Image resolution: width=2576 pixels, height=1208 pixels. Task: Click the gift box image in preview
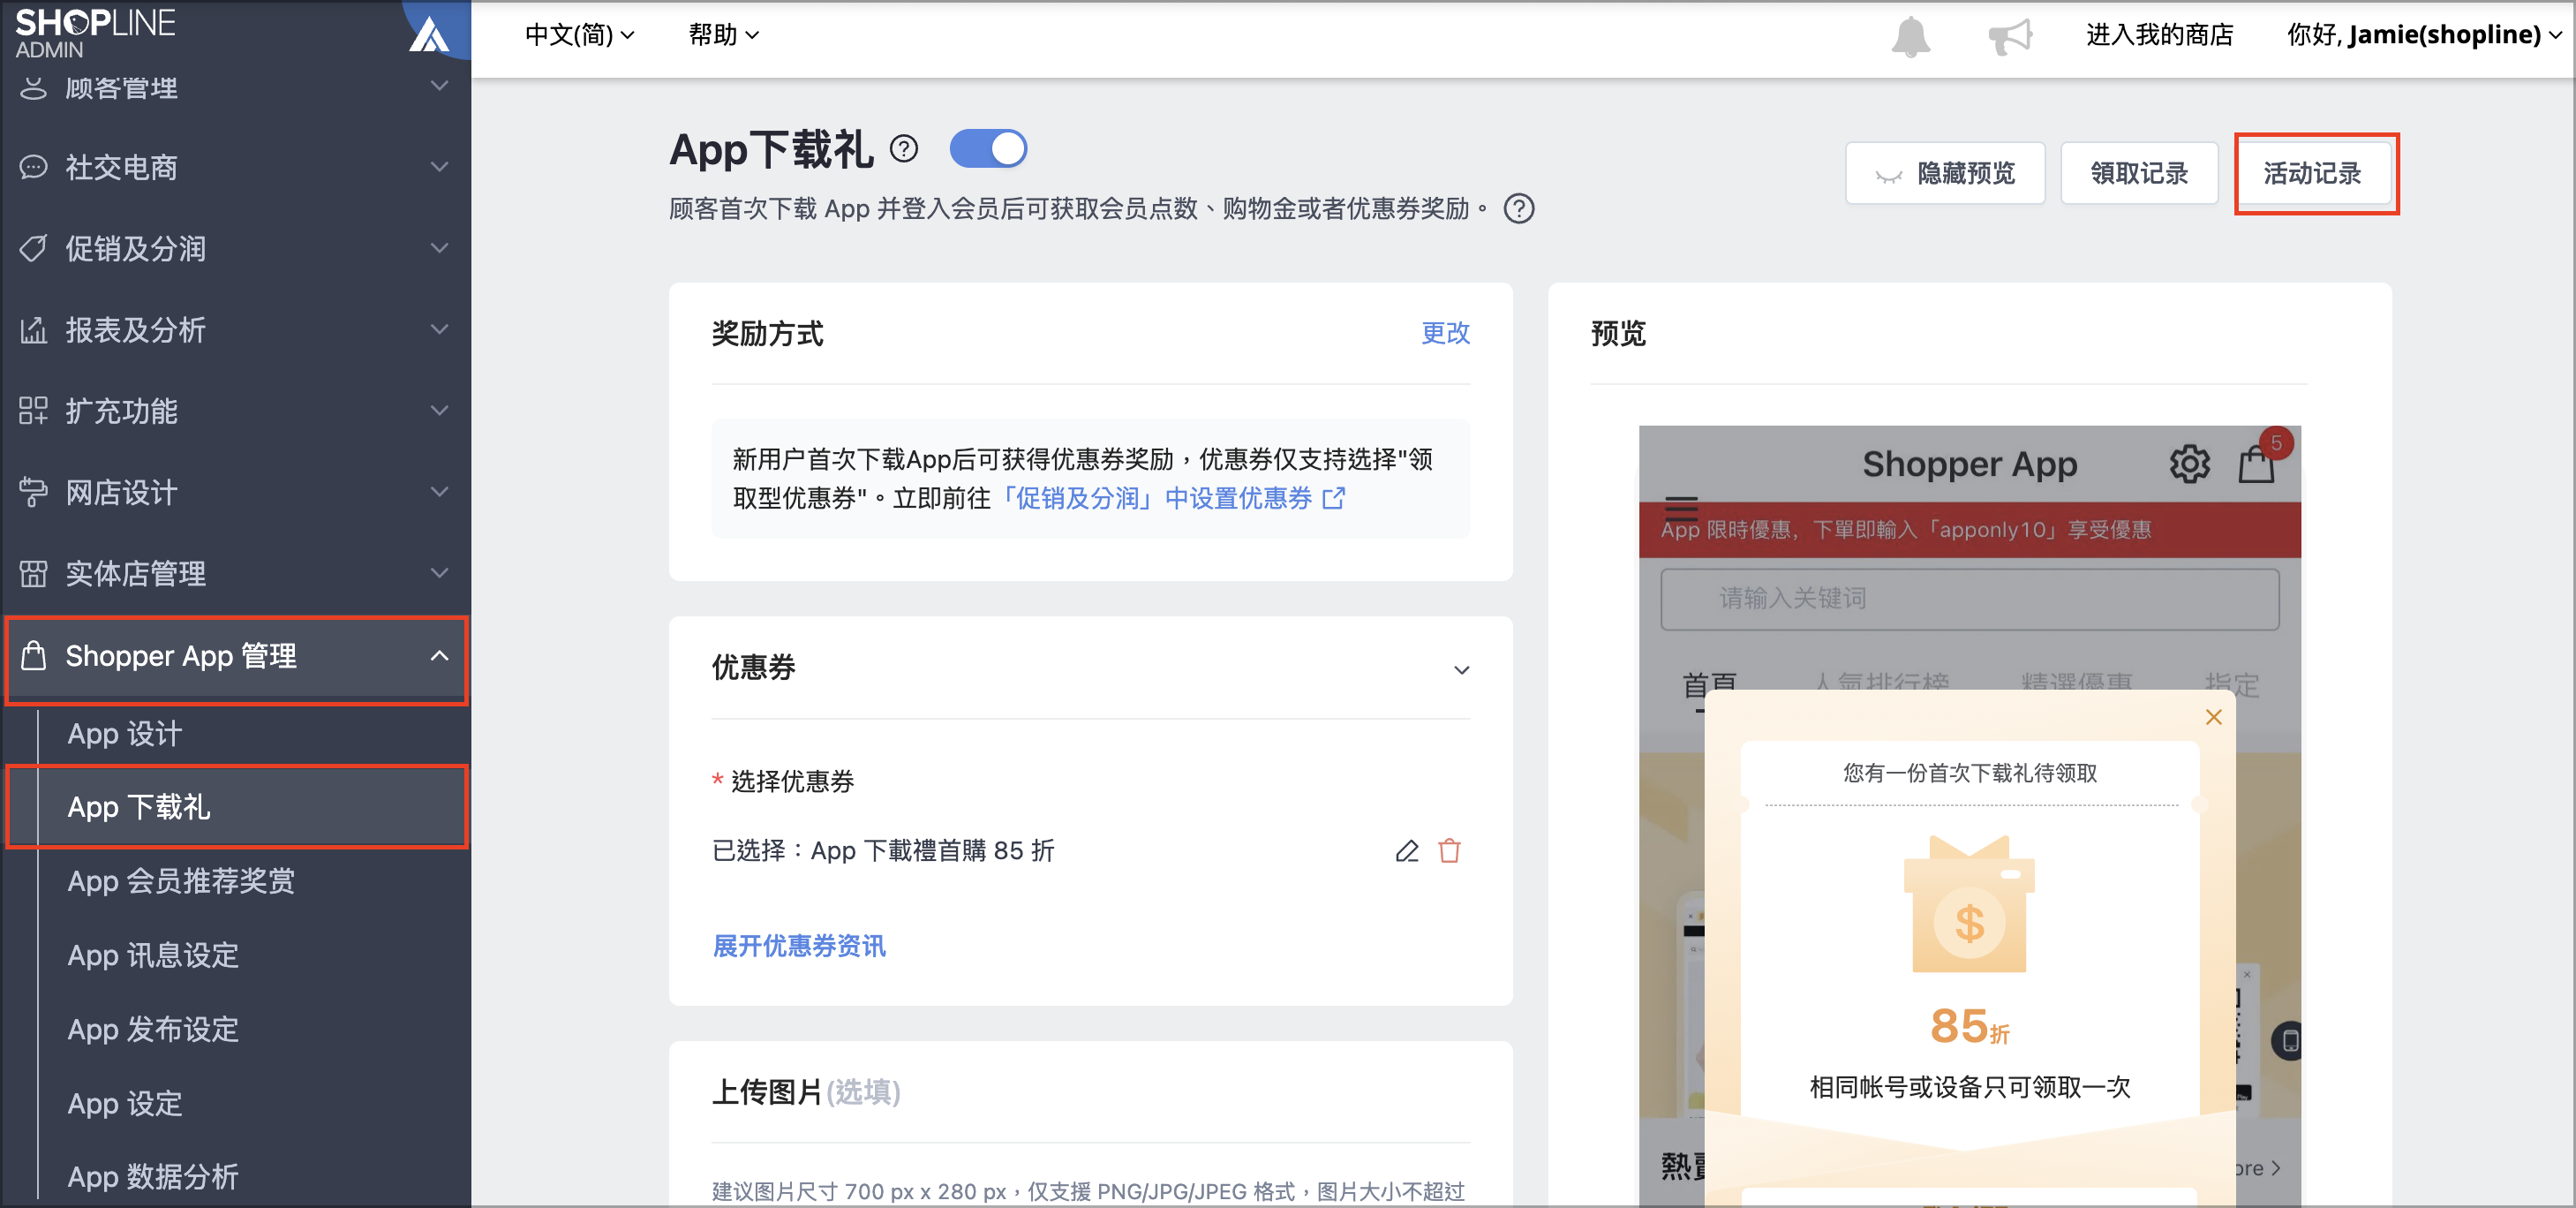point(1969,903)
